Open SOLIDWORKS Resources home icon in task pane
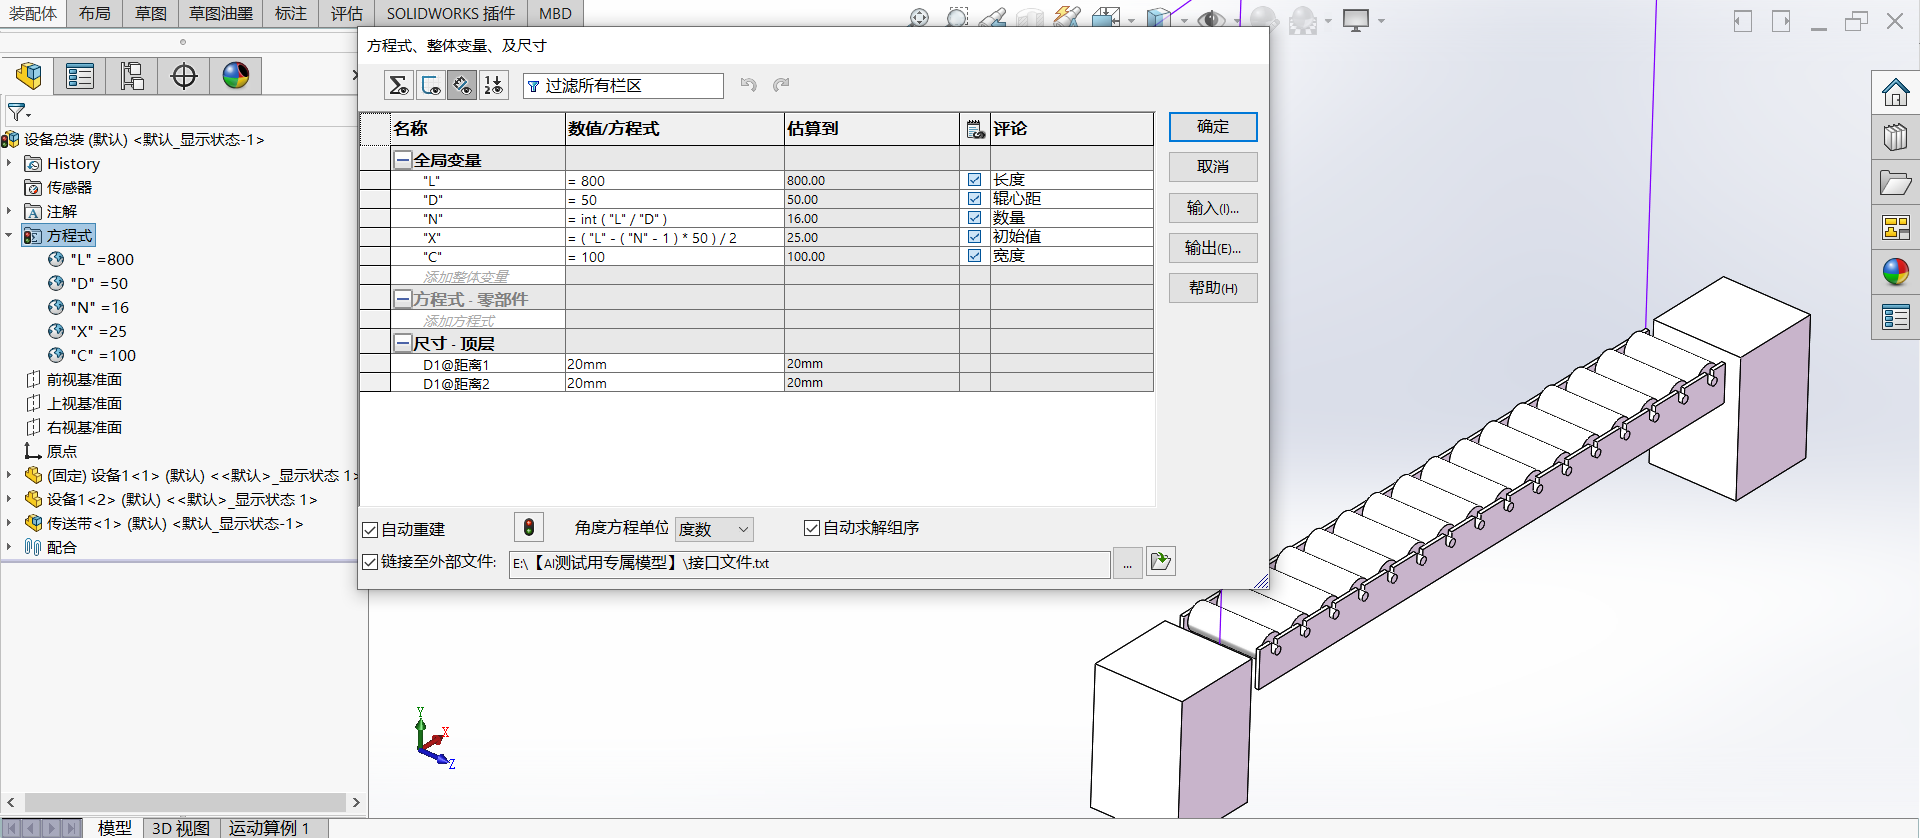The image size is (1920, 838). tap(1896, 93)
